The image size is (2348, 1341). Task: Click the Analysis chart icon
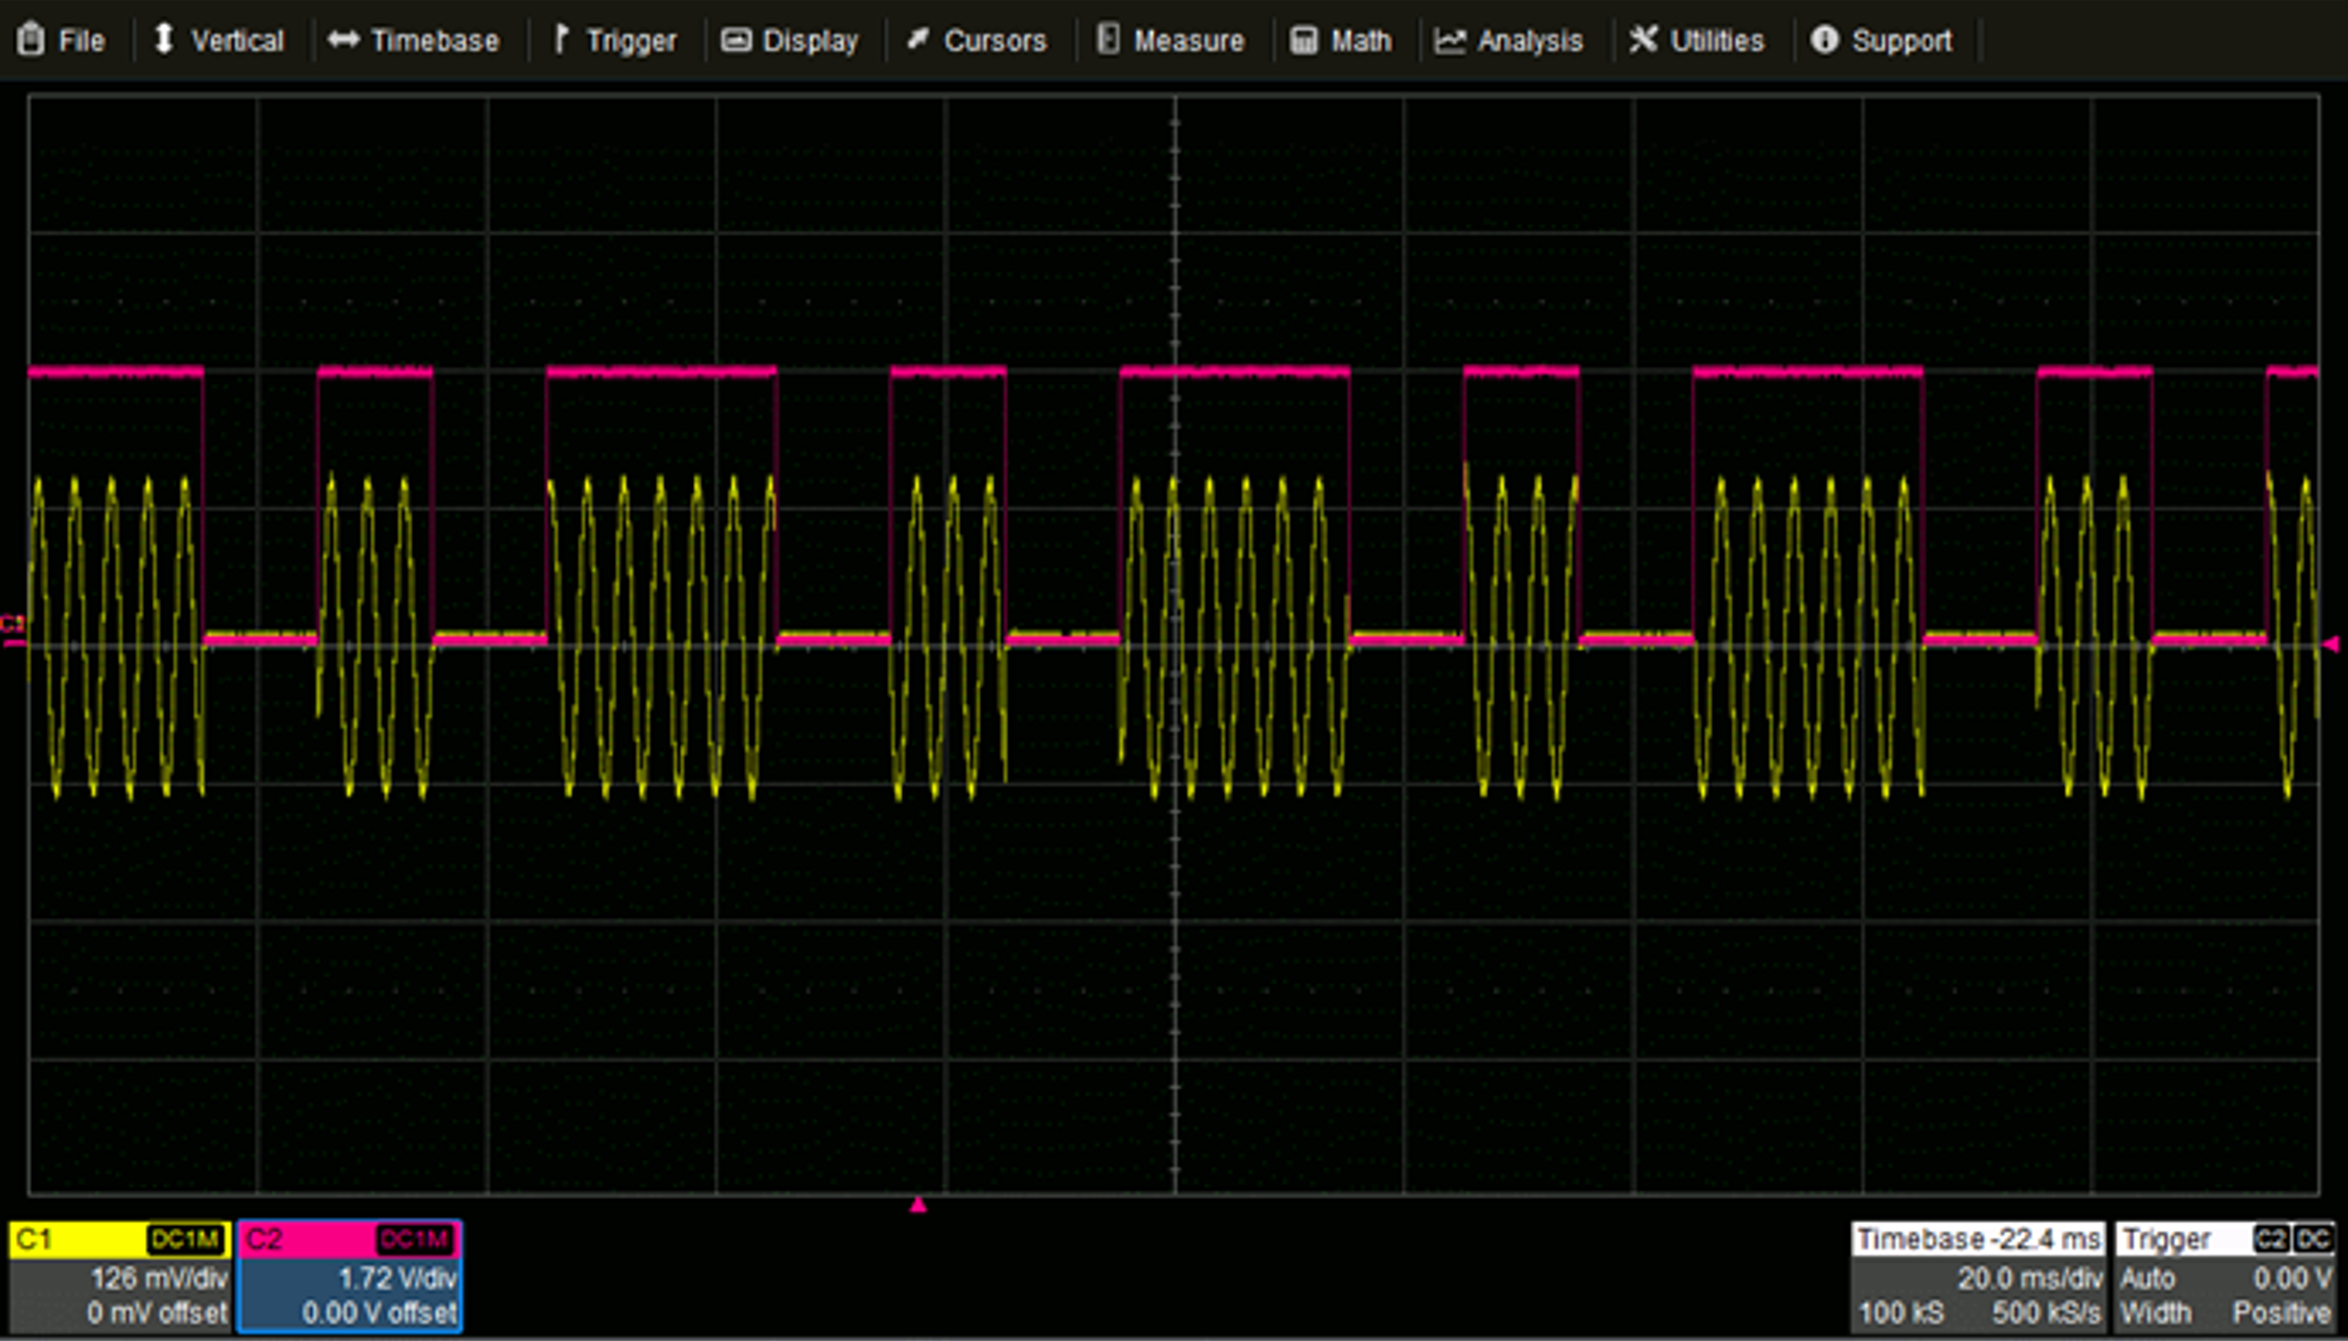[x=1450, y=40]
